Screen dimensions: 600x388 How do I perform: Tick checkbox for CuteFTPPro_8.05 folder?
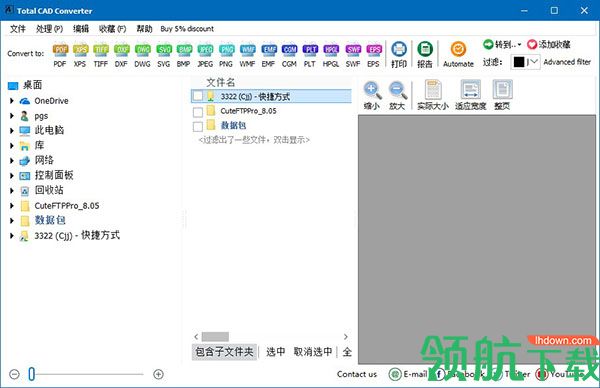point(198,112)
